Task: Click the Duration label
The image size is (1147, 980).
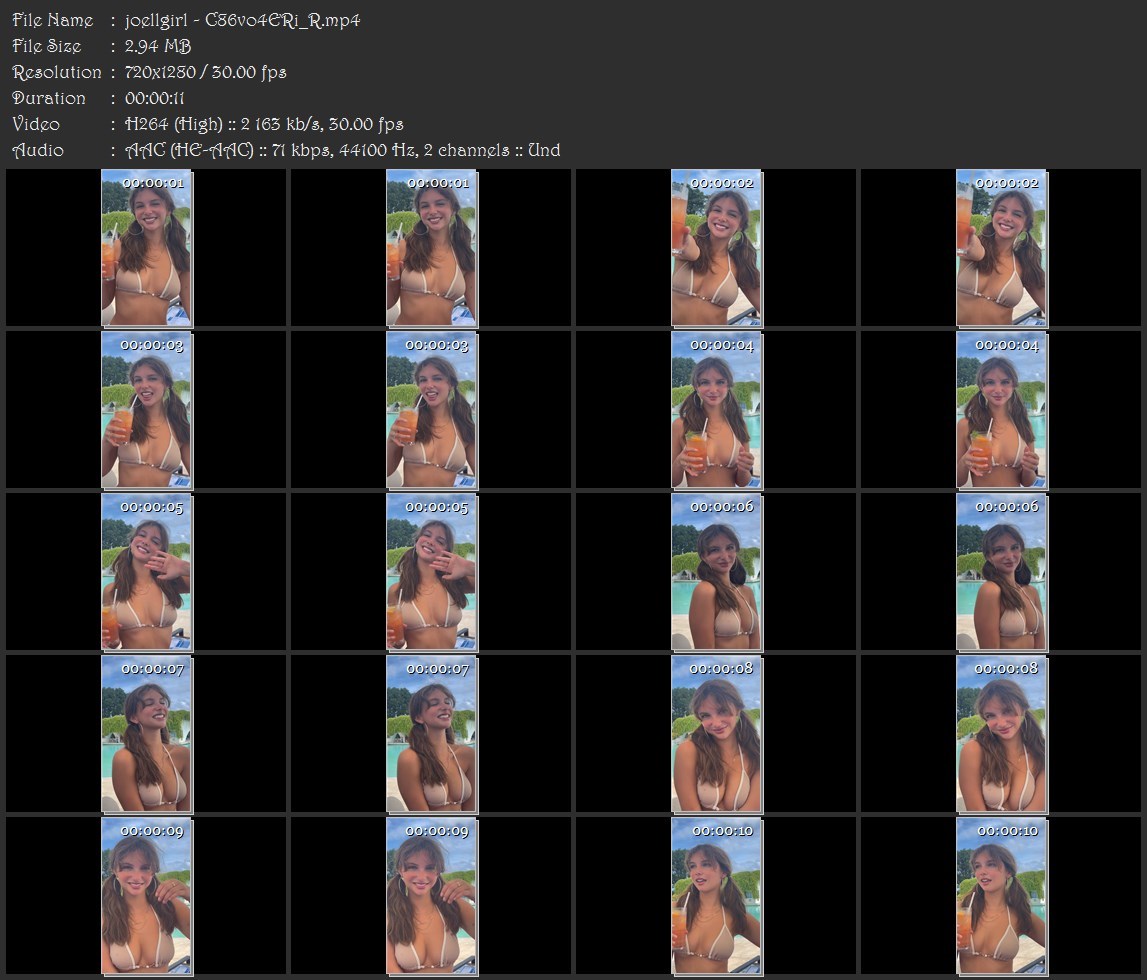Action: point(48,98)
